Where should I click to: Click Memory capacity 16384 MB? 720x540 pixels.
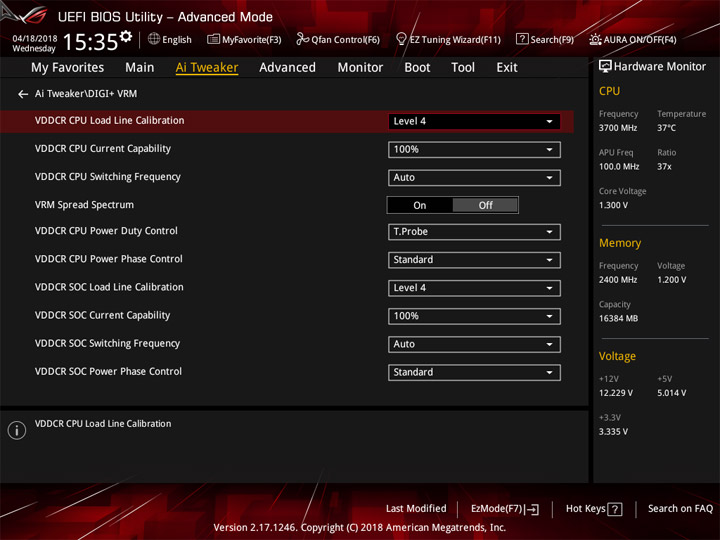618,319
